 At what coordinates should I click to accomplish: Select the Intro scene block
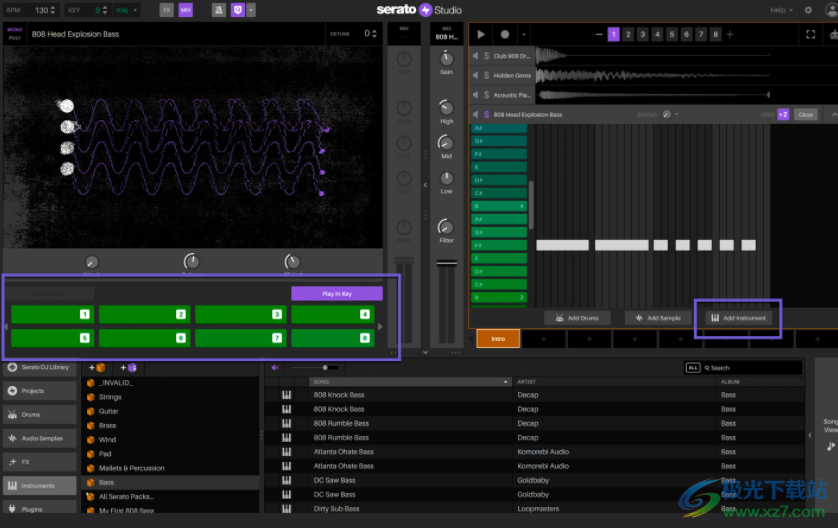[x=498, y=339]
